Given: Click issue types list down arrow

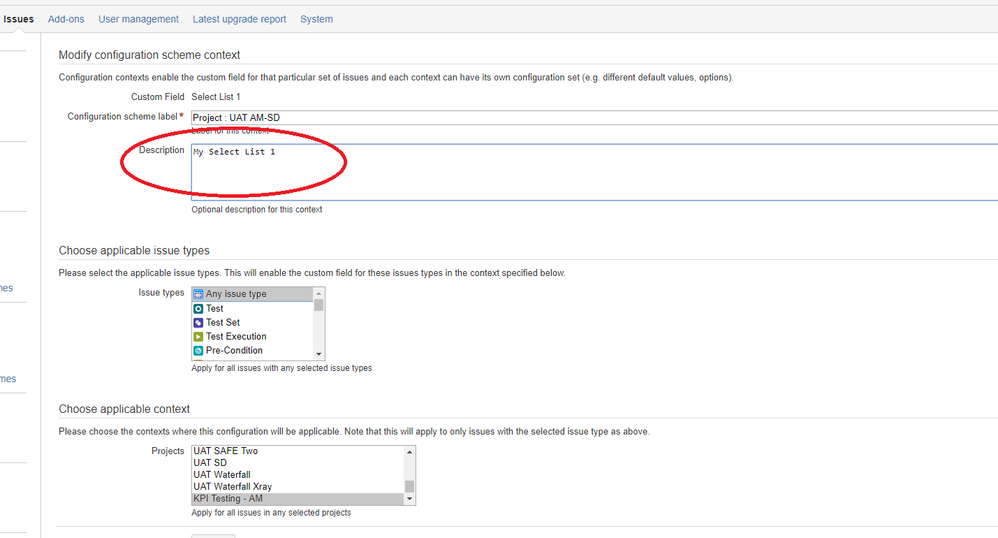Looking at the screenshot, I should (x=319, y=355).
